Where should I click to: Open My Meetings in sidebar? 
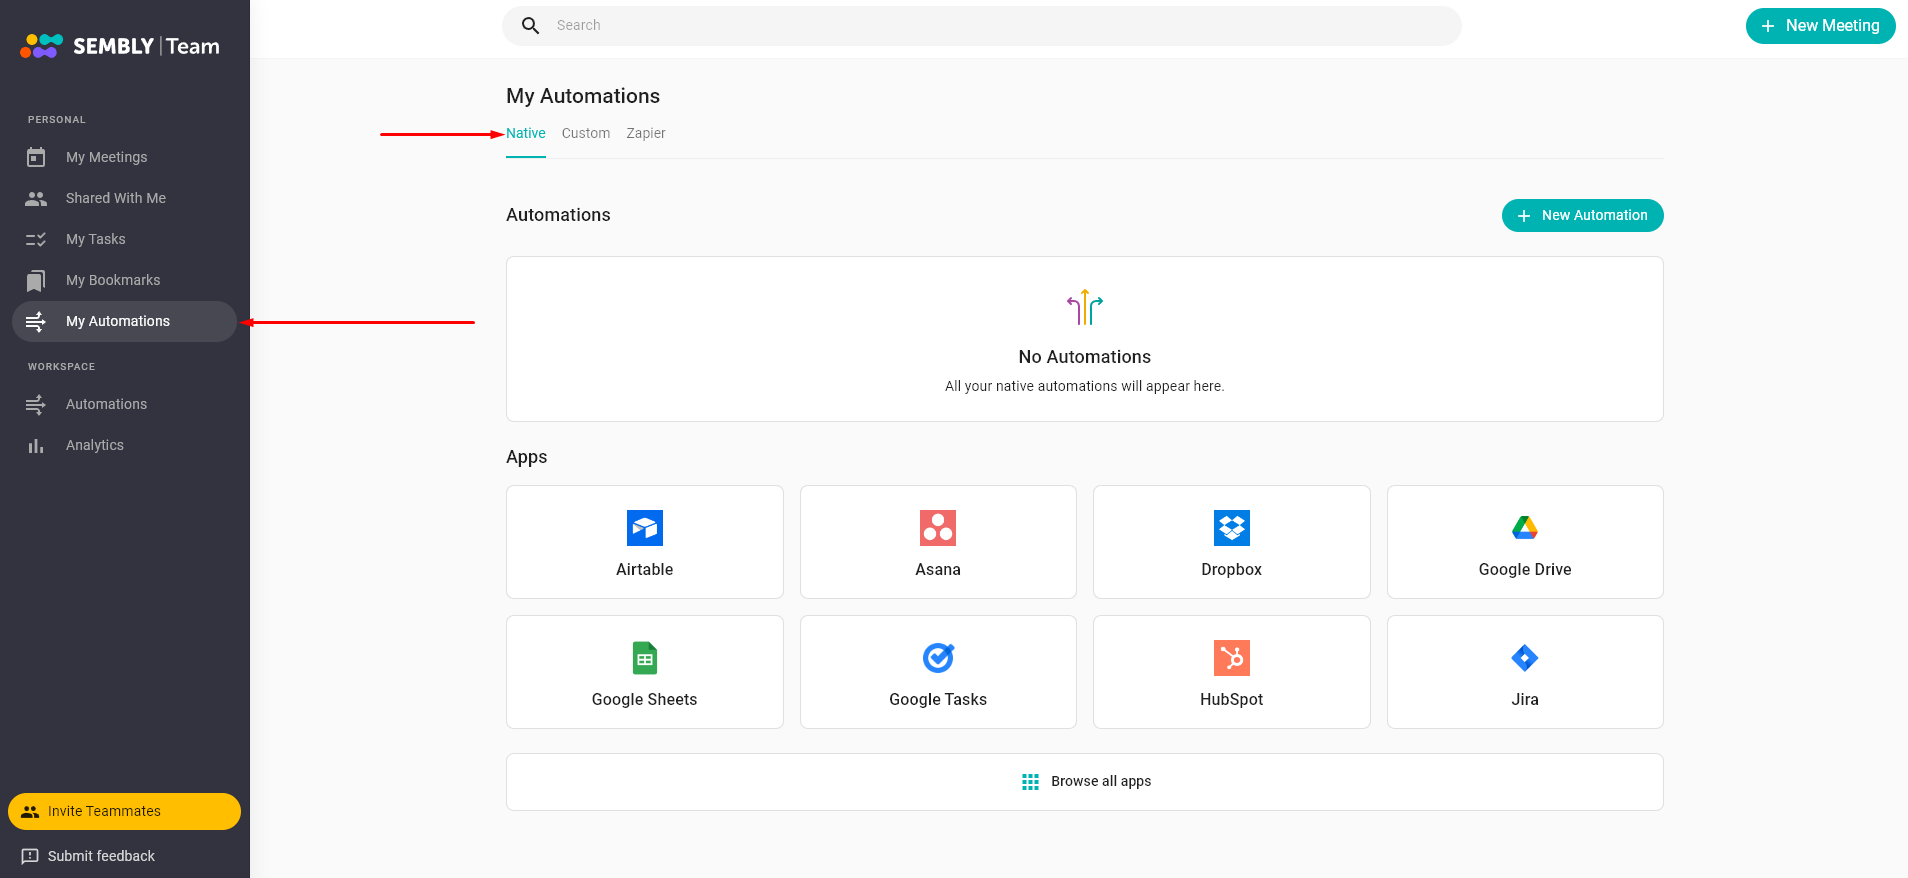124,157
